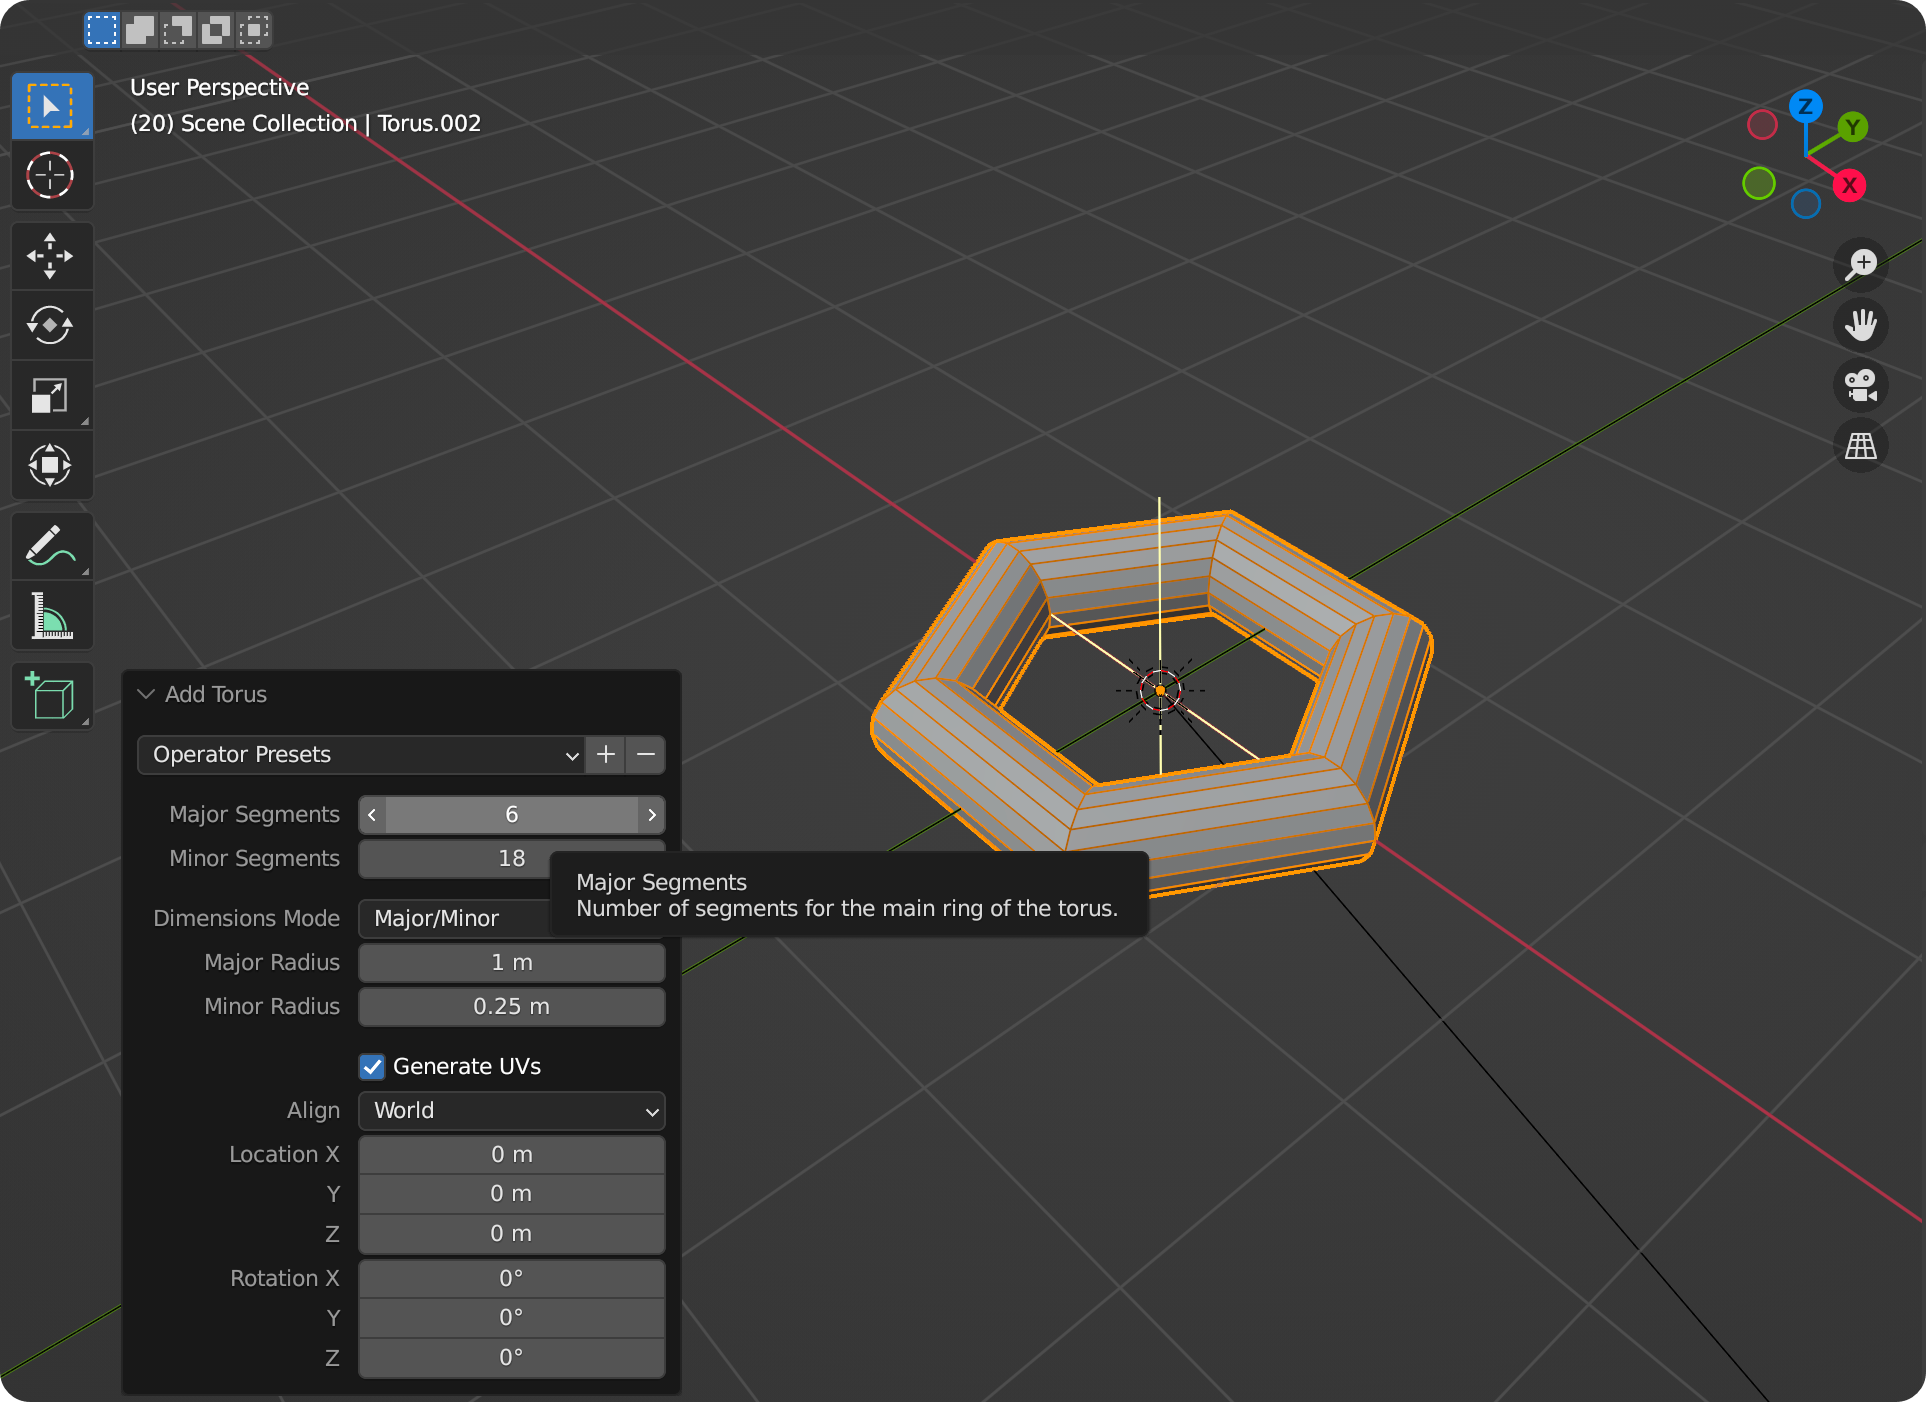Click the User Perspective label
The width and height of the screenshot is (1926, 1402).
(x=220, y=88)
